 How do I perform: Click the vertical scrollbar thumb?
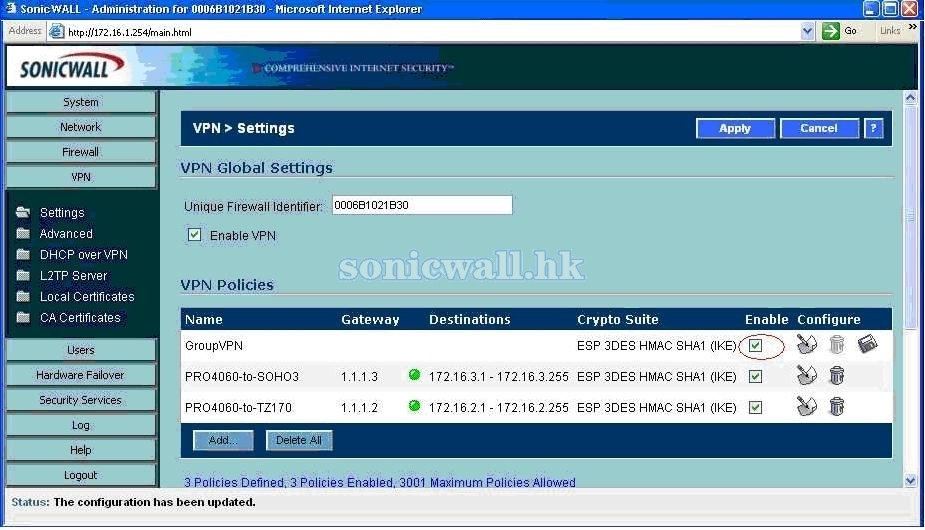coord(910,218)
